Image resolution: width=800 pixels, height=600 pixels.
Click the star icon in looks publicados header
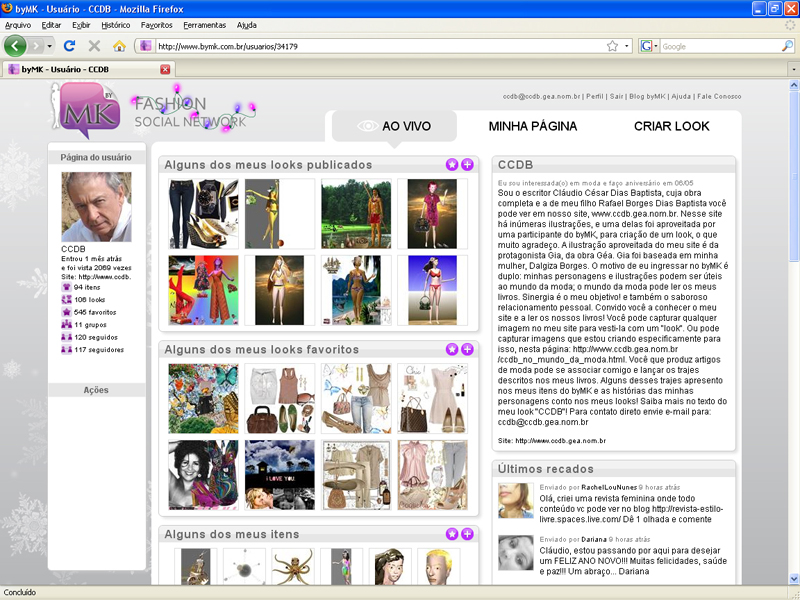[x=452, y=164]
